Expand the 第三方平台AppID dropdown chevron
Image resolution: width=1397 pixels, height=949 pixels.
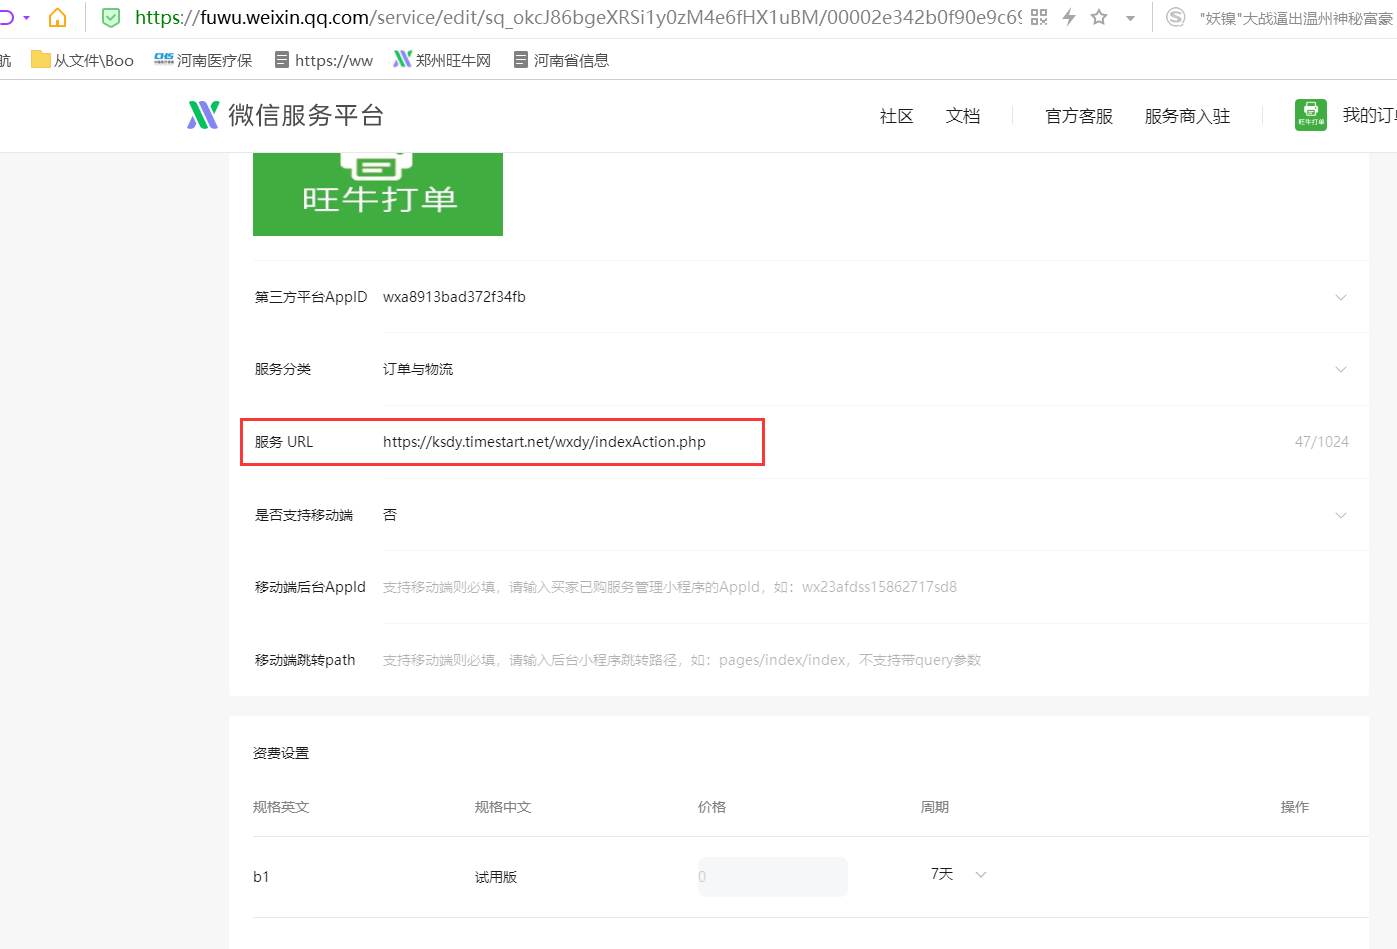click(x=1341, y=297)
